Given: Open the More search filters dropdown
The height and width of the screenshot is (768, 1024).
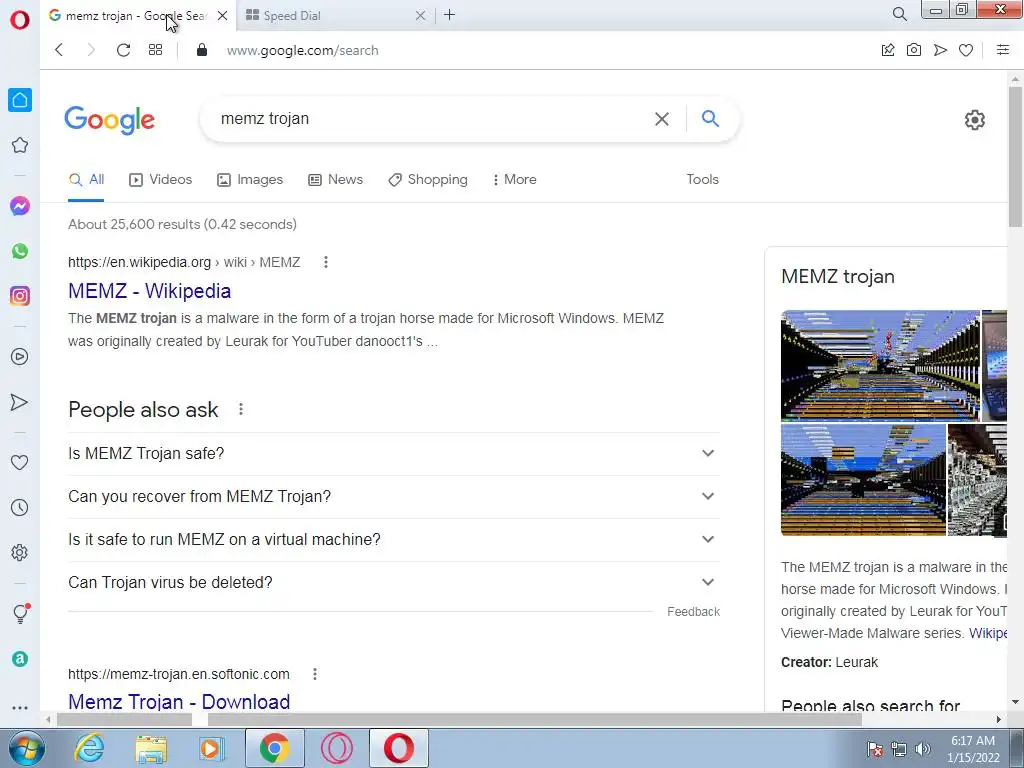Looking at the screenshot, I should [515, 180].
